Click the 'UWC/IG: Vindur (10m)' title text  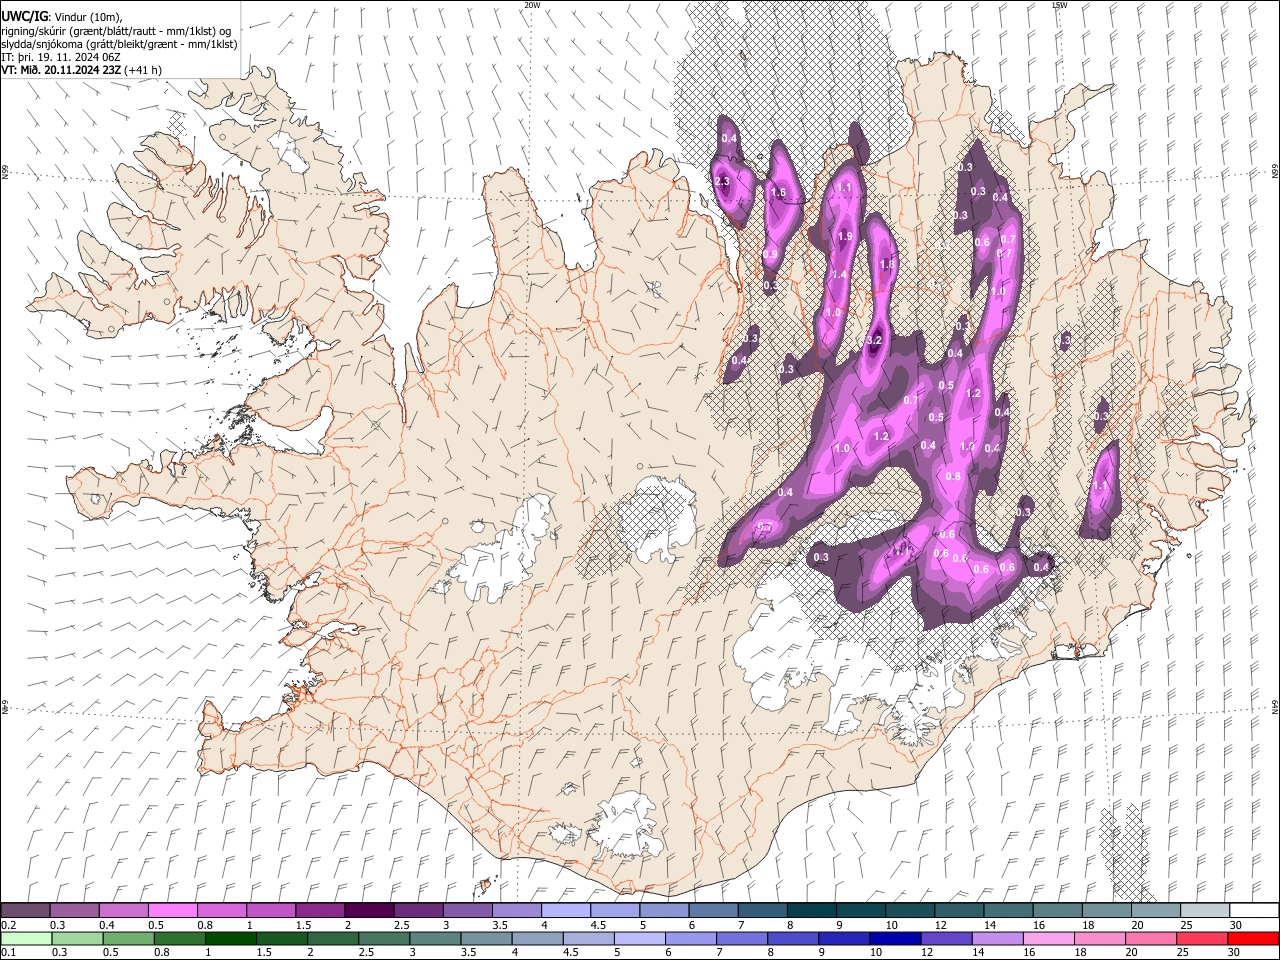coord(61,17)
